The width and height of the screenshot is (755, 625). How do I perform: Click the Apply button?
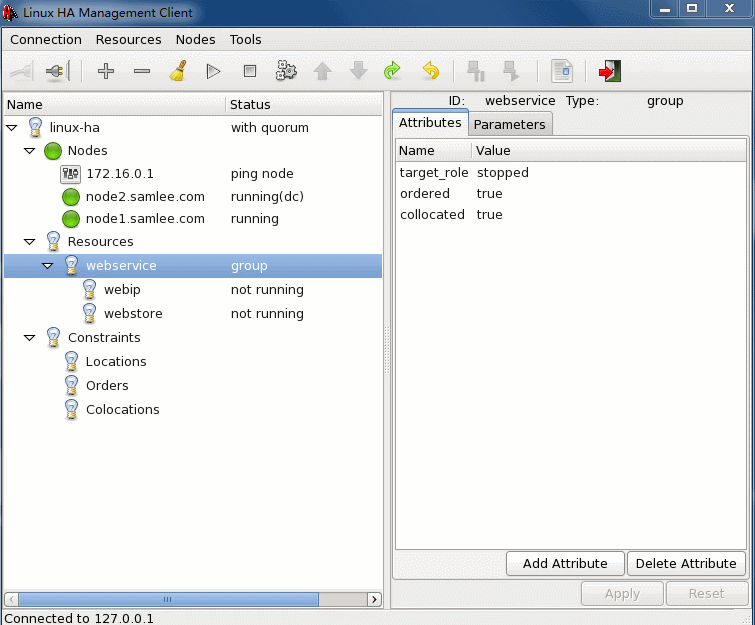[623, 594]
